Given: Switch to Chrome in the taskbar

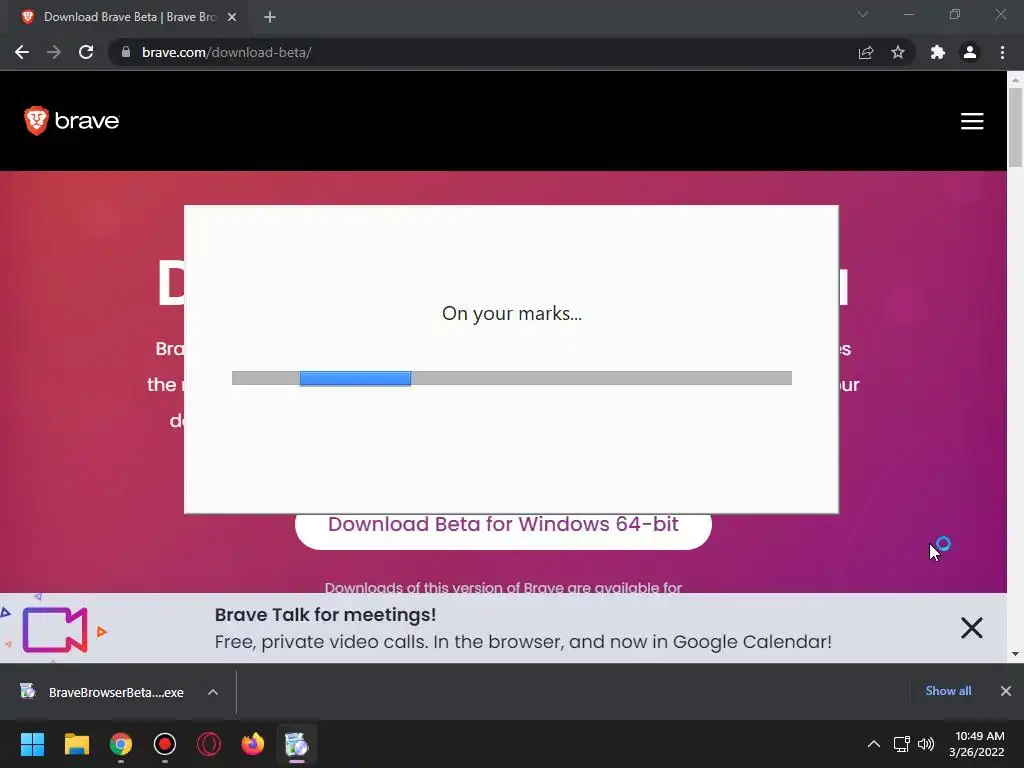Looking at the screenshot, I should [x=121, y=744].
